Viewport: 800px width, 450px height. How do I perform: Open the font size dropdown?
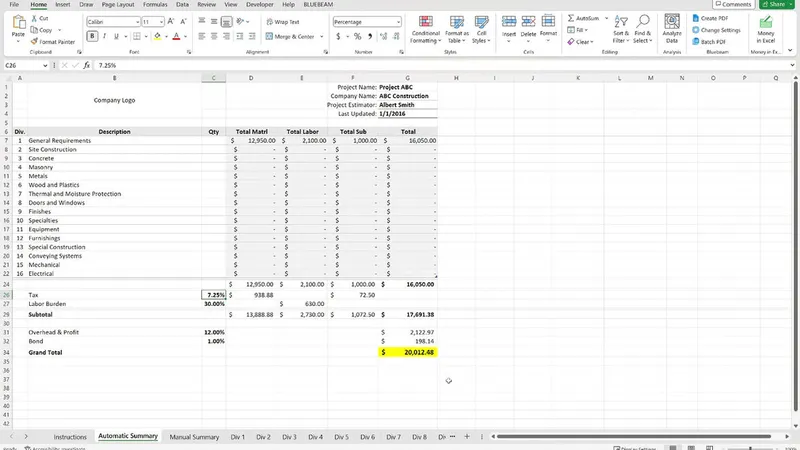coord(161,22)
